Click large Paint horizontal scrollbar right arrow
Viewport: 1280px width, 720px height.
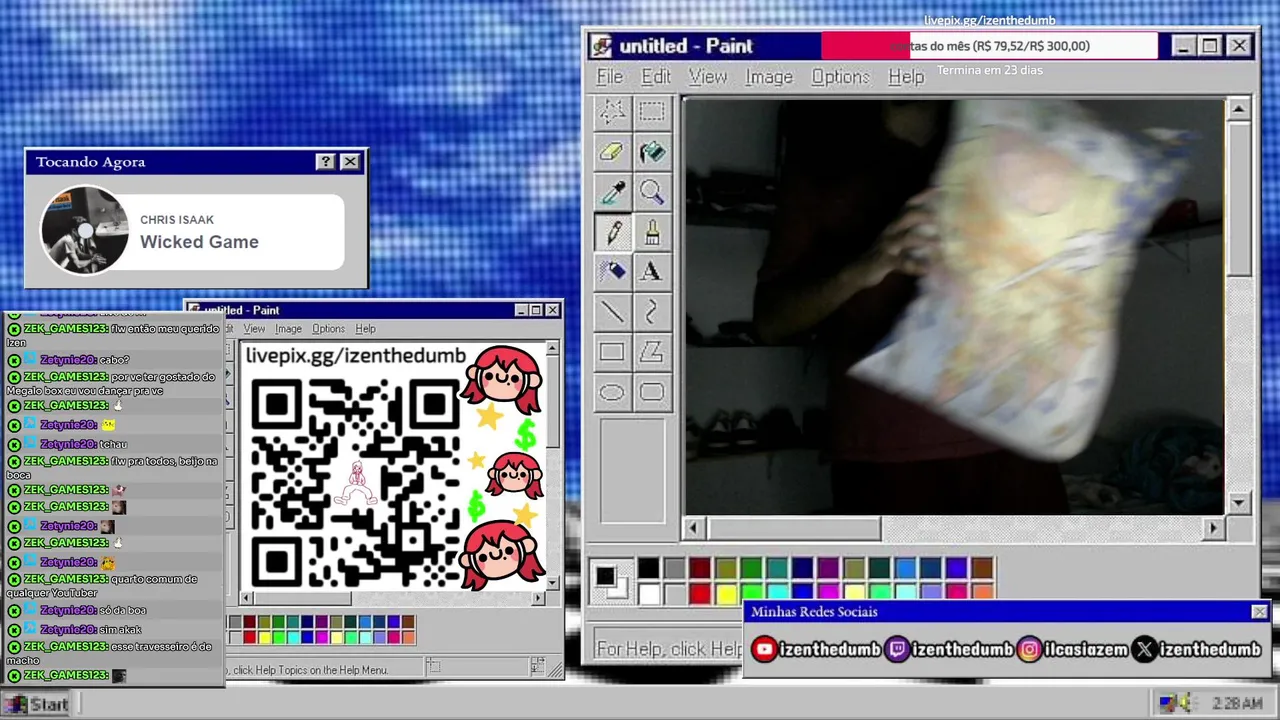click(1213, 528)
